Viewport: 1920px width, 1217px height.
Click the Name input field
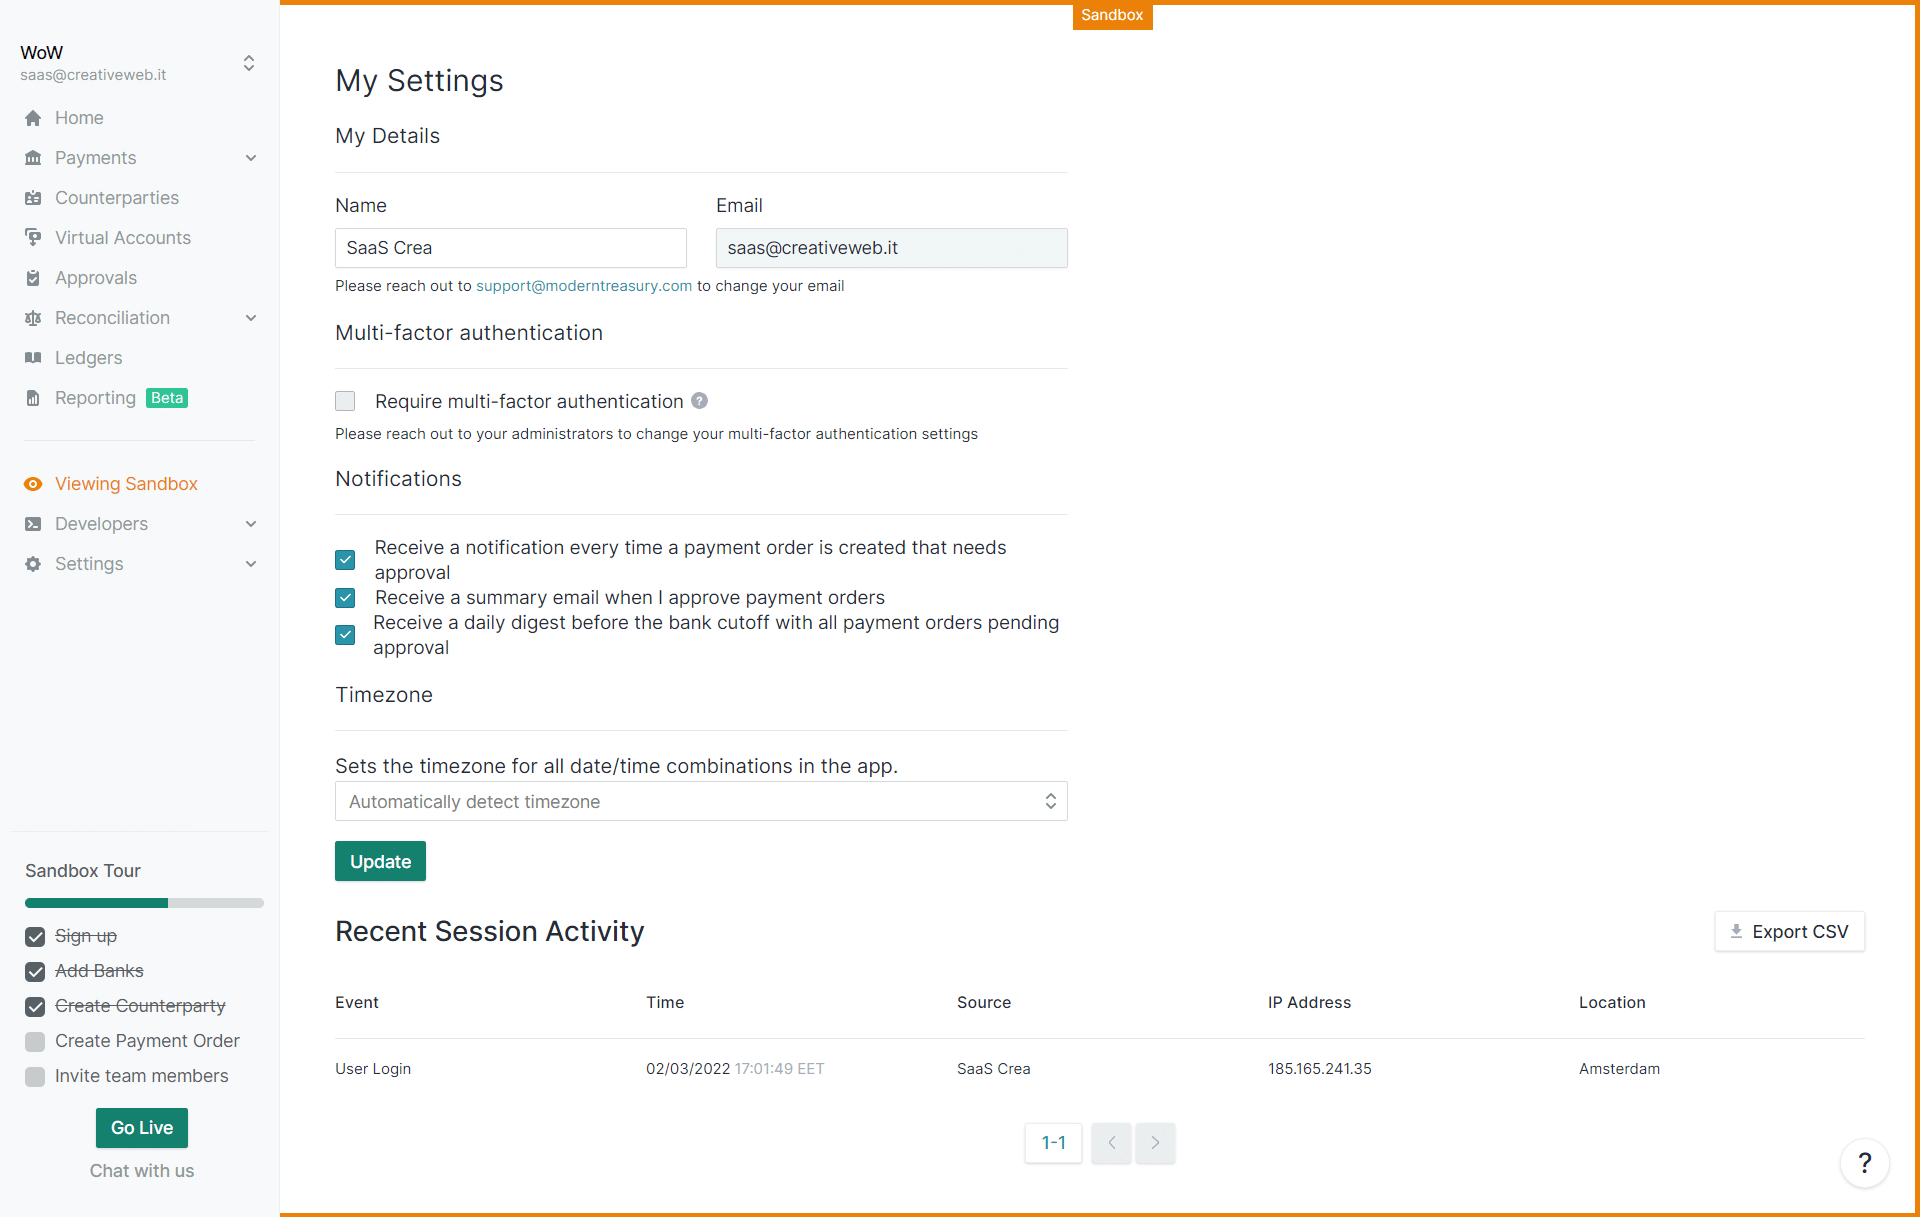[509, 248]
